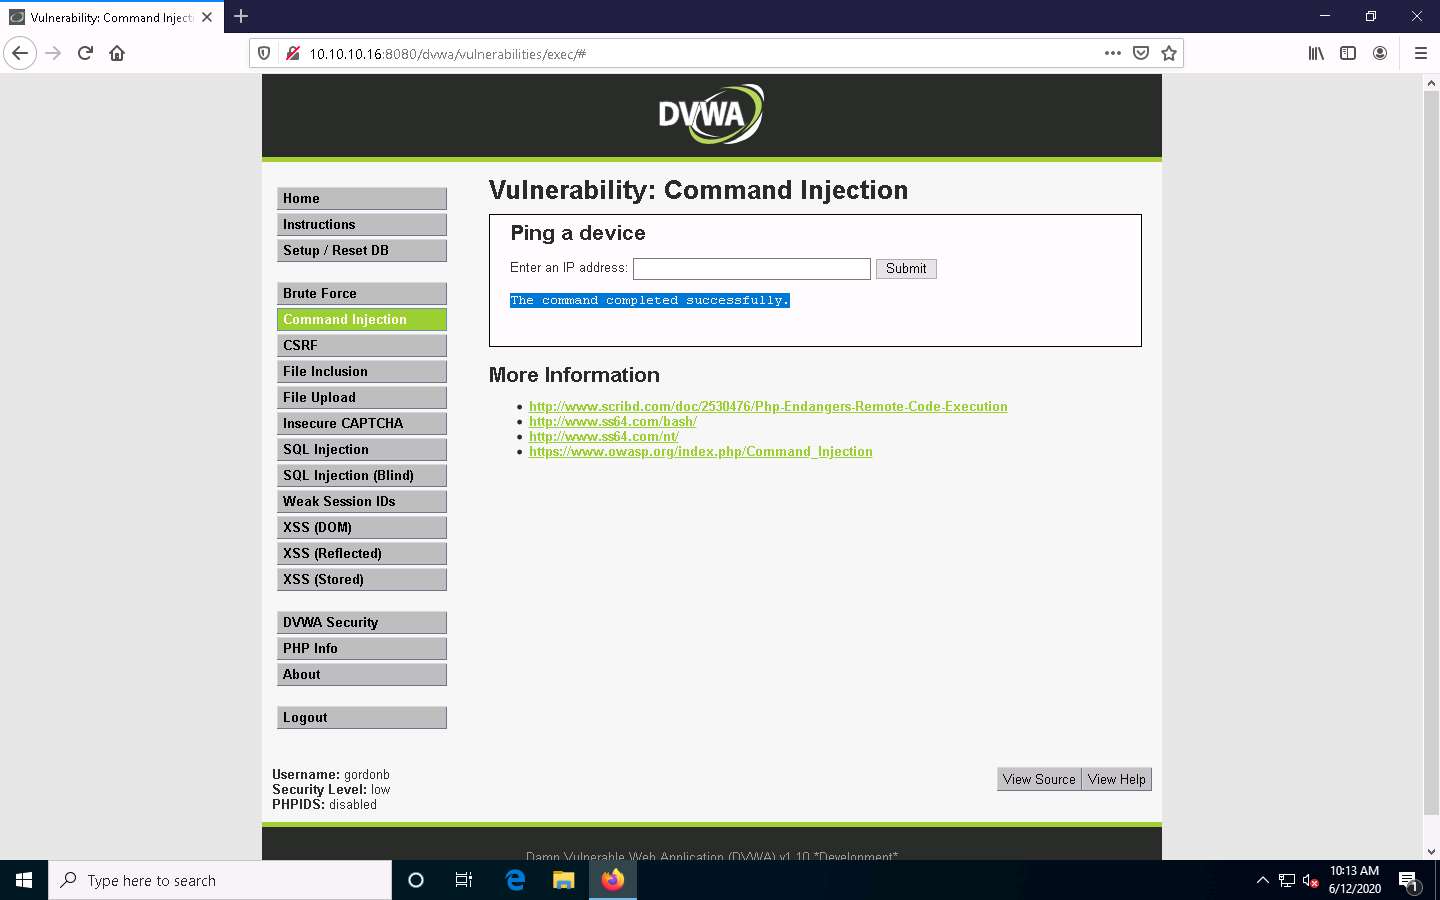Open the Firefox application menu
The width and height of the screenshot is (1440, 900).
coord(1421,53)
